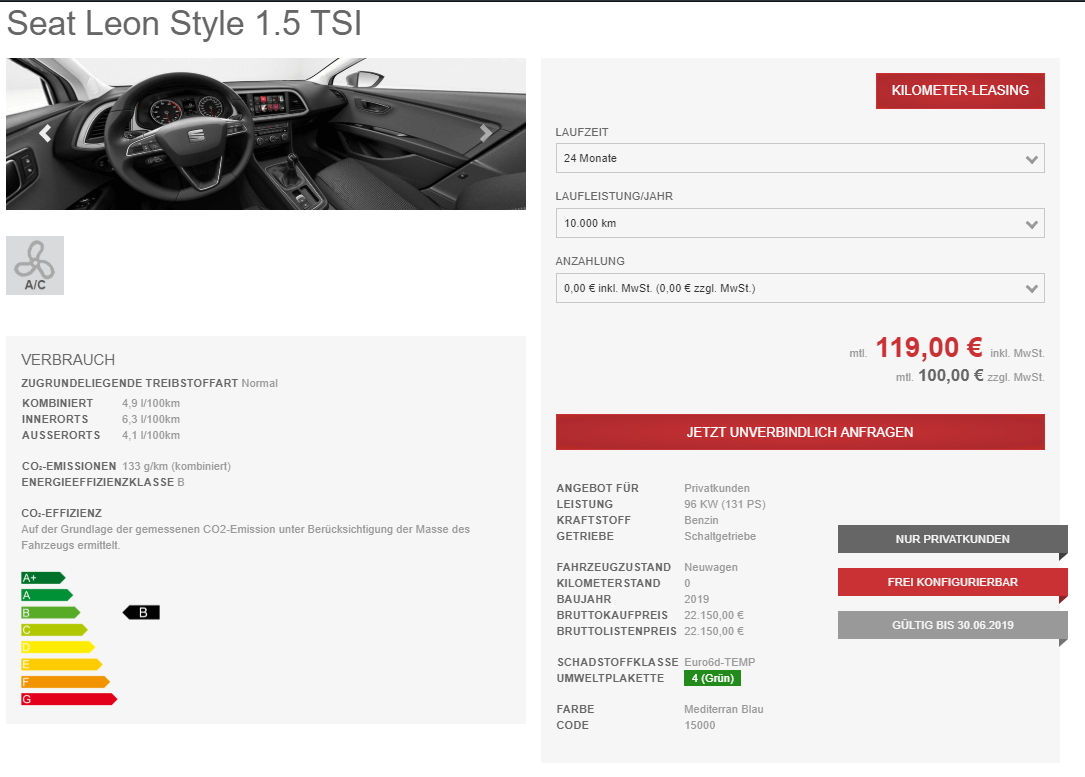Click the Zugrundeliegende Treibstoffart Normal line
This screenshot has height=777, width=1085.
point(149,383)
